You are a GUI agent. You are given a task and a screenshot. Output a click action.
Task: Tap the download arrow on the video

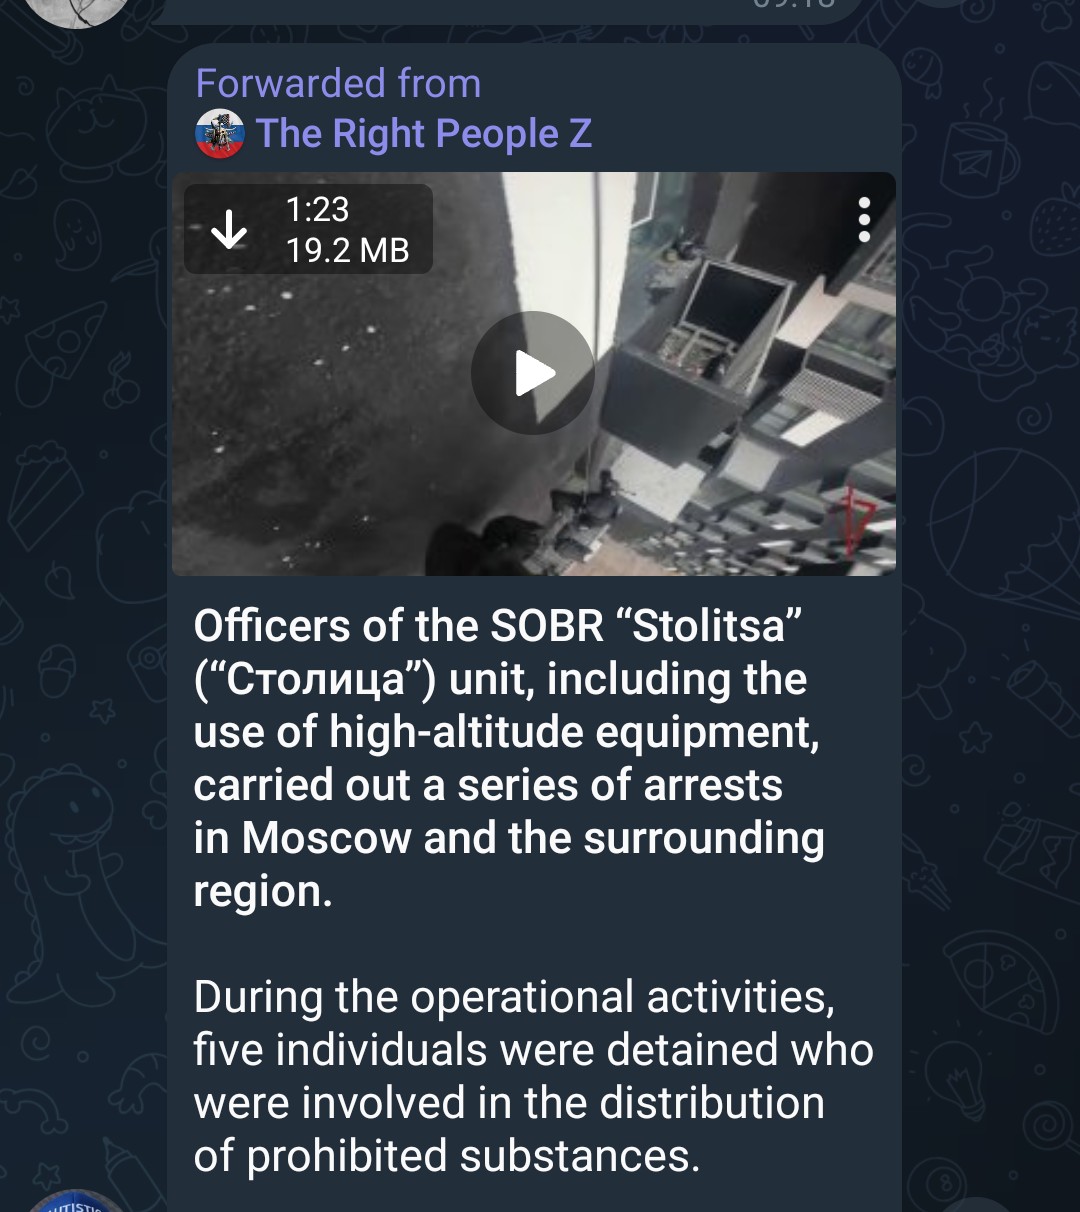click(229, 229)
